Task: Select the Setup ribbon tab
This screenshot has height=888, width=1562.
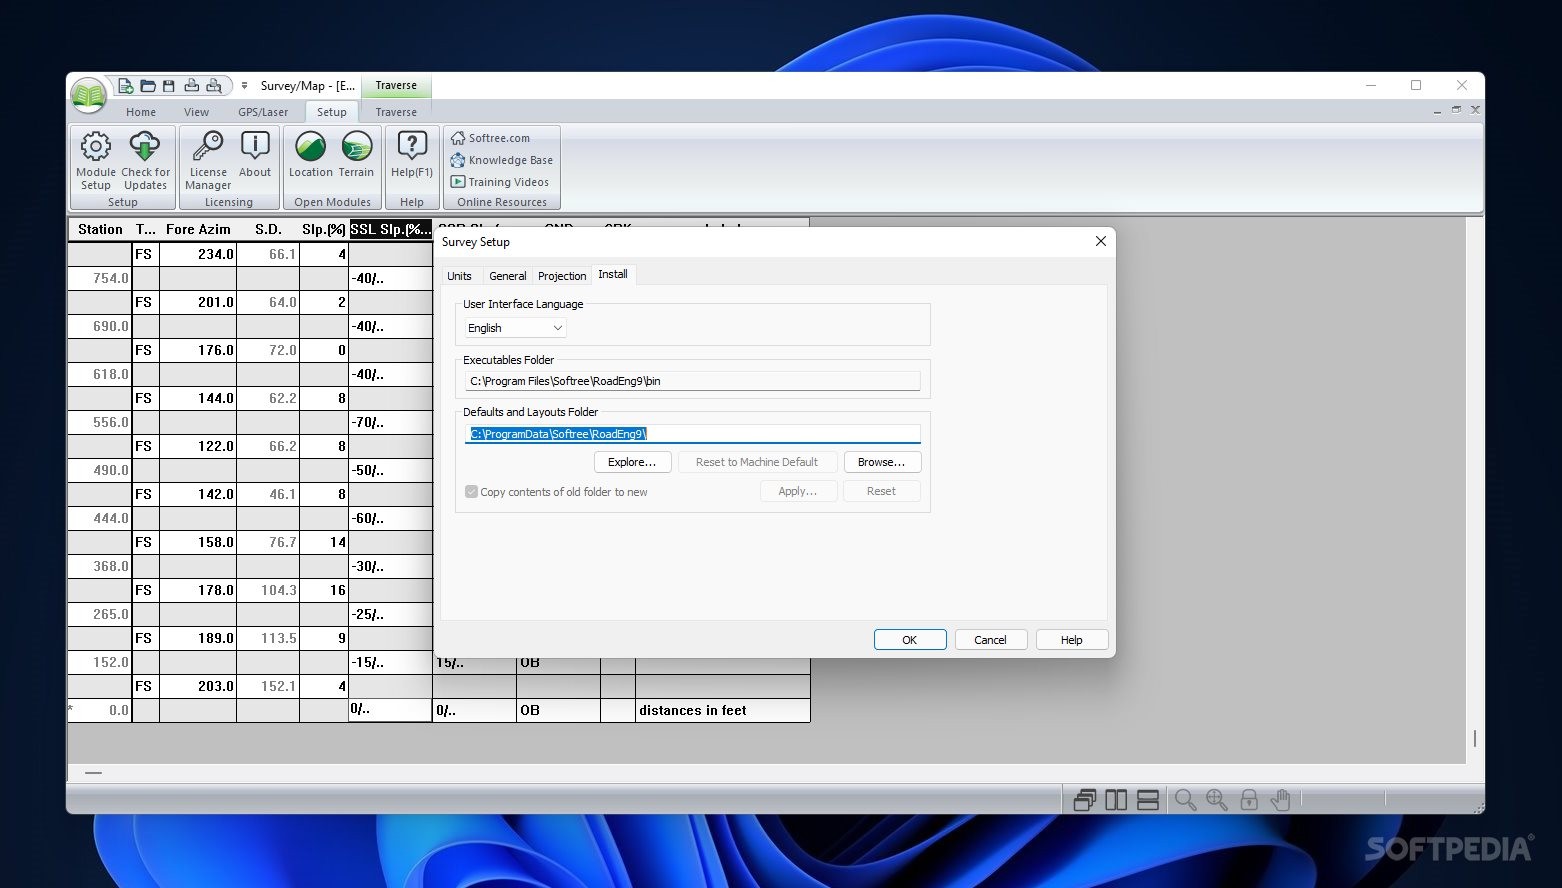Action: click(x=332, y=112)
